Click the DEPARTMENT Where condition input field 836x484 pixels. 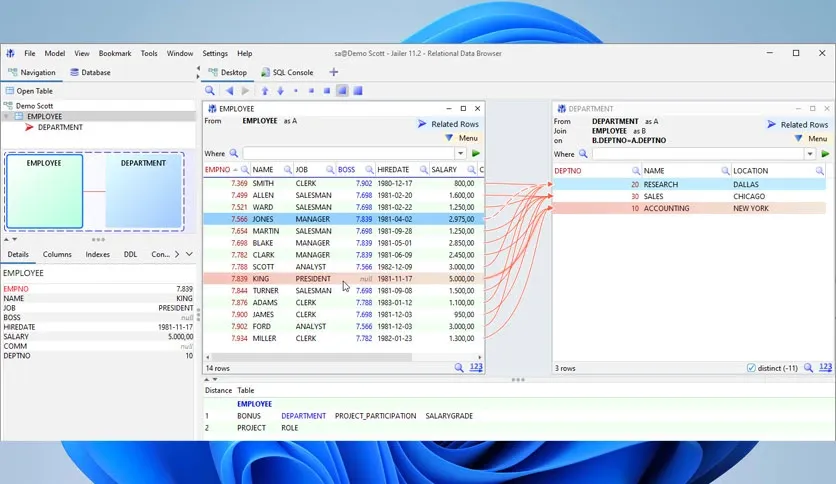click(698, 154)
